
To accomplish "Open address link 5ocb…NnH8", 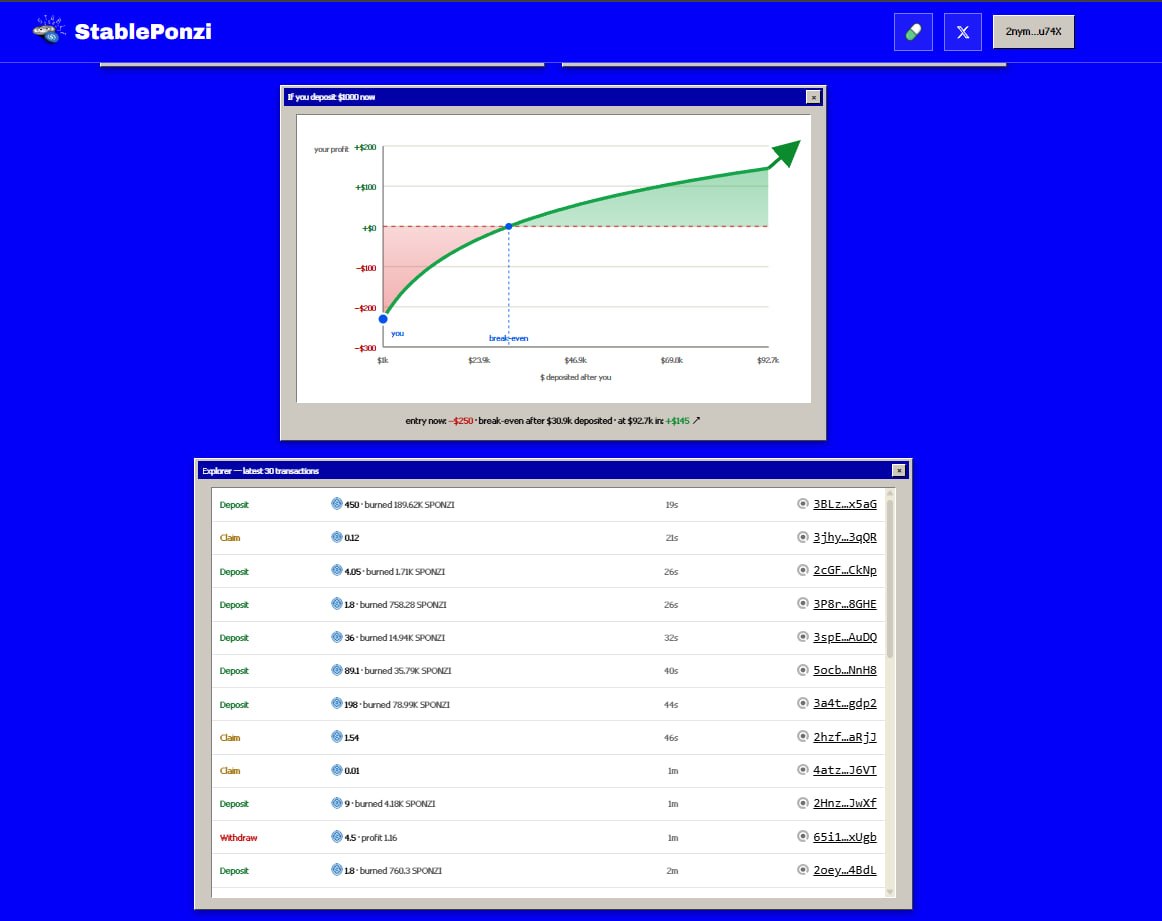I will point(845,670).
